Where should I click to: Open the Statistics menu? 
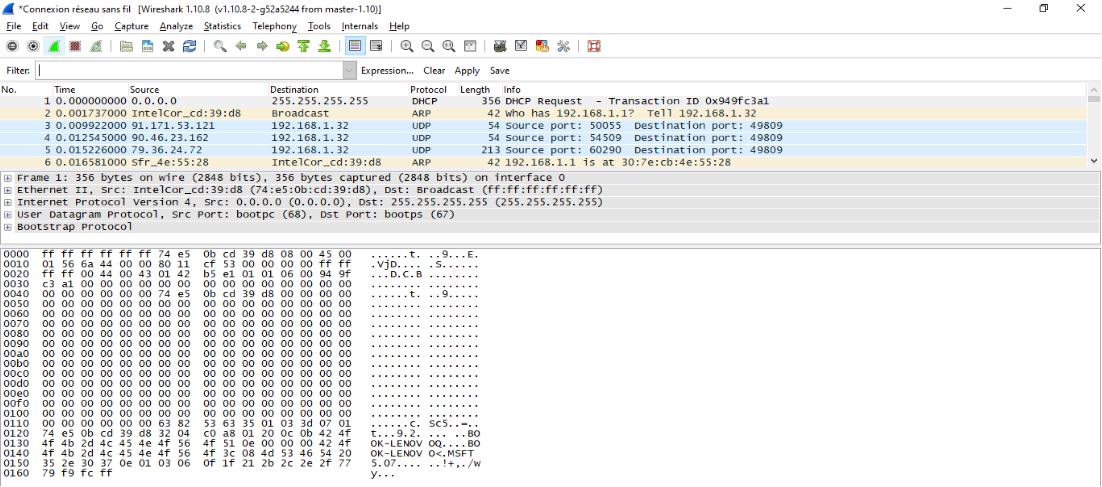[222, 26]
